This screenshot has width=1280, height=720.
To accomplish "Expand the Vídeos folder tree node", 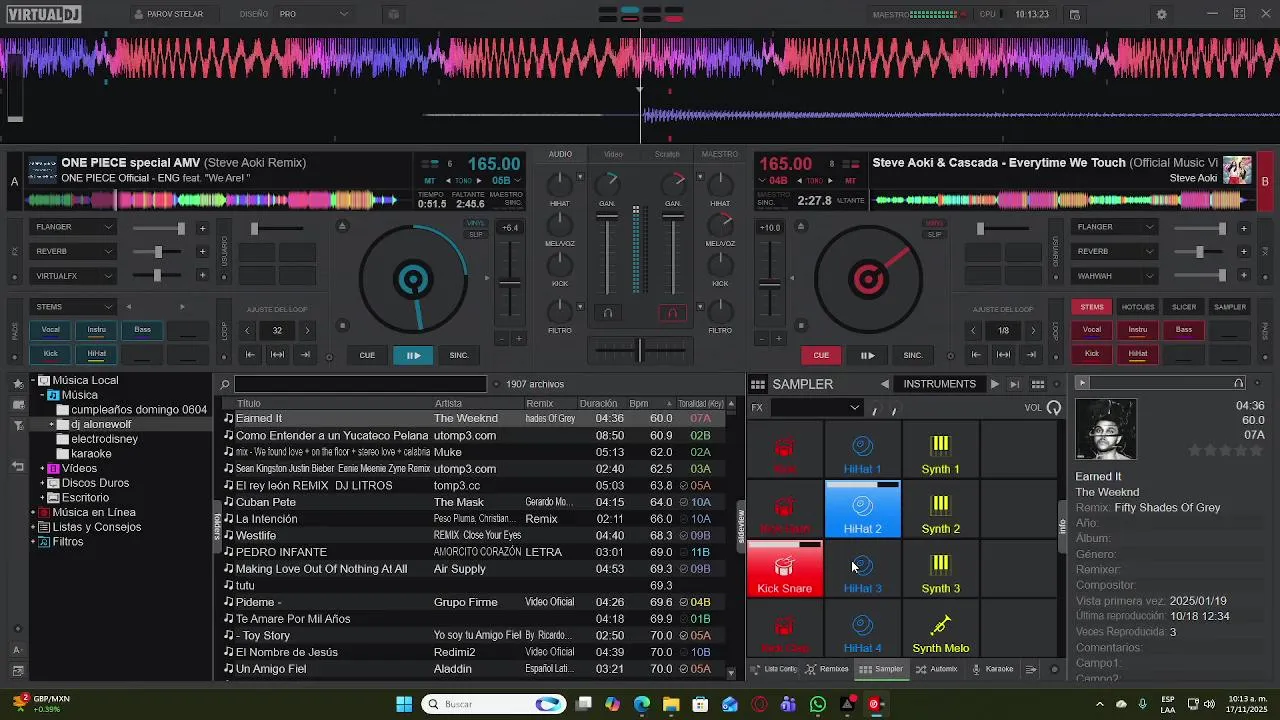I will [43, 468].
